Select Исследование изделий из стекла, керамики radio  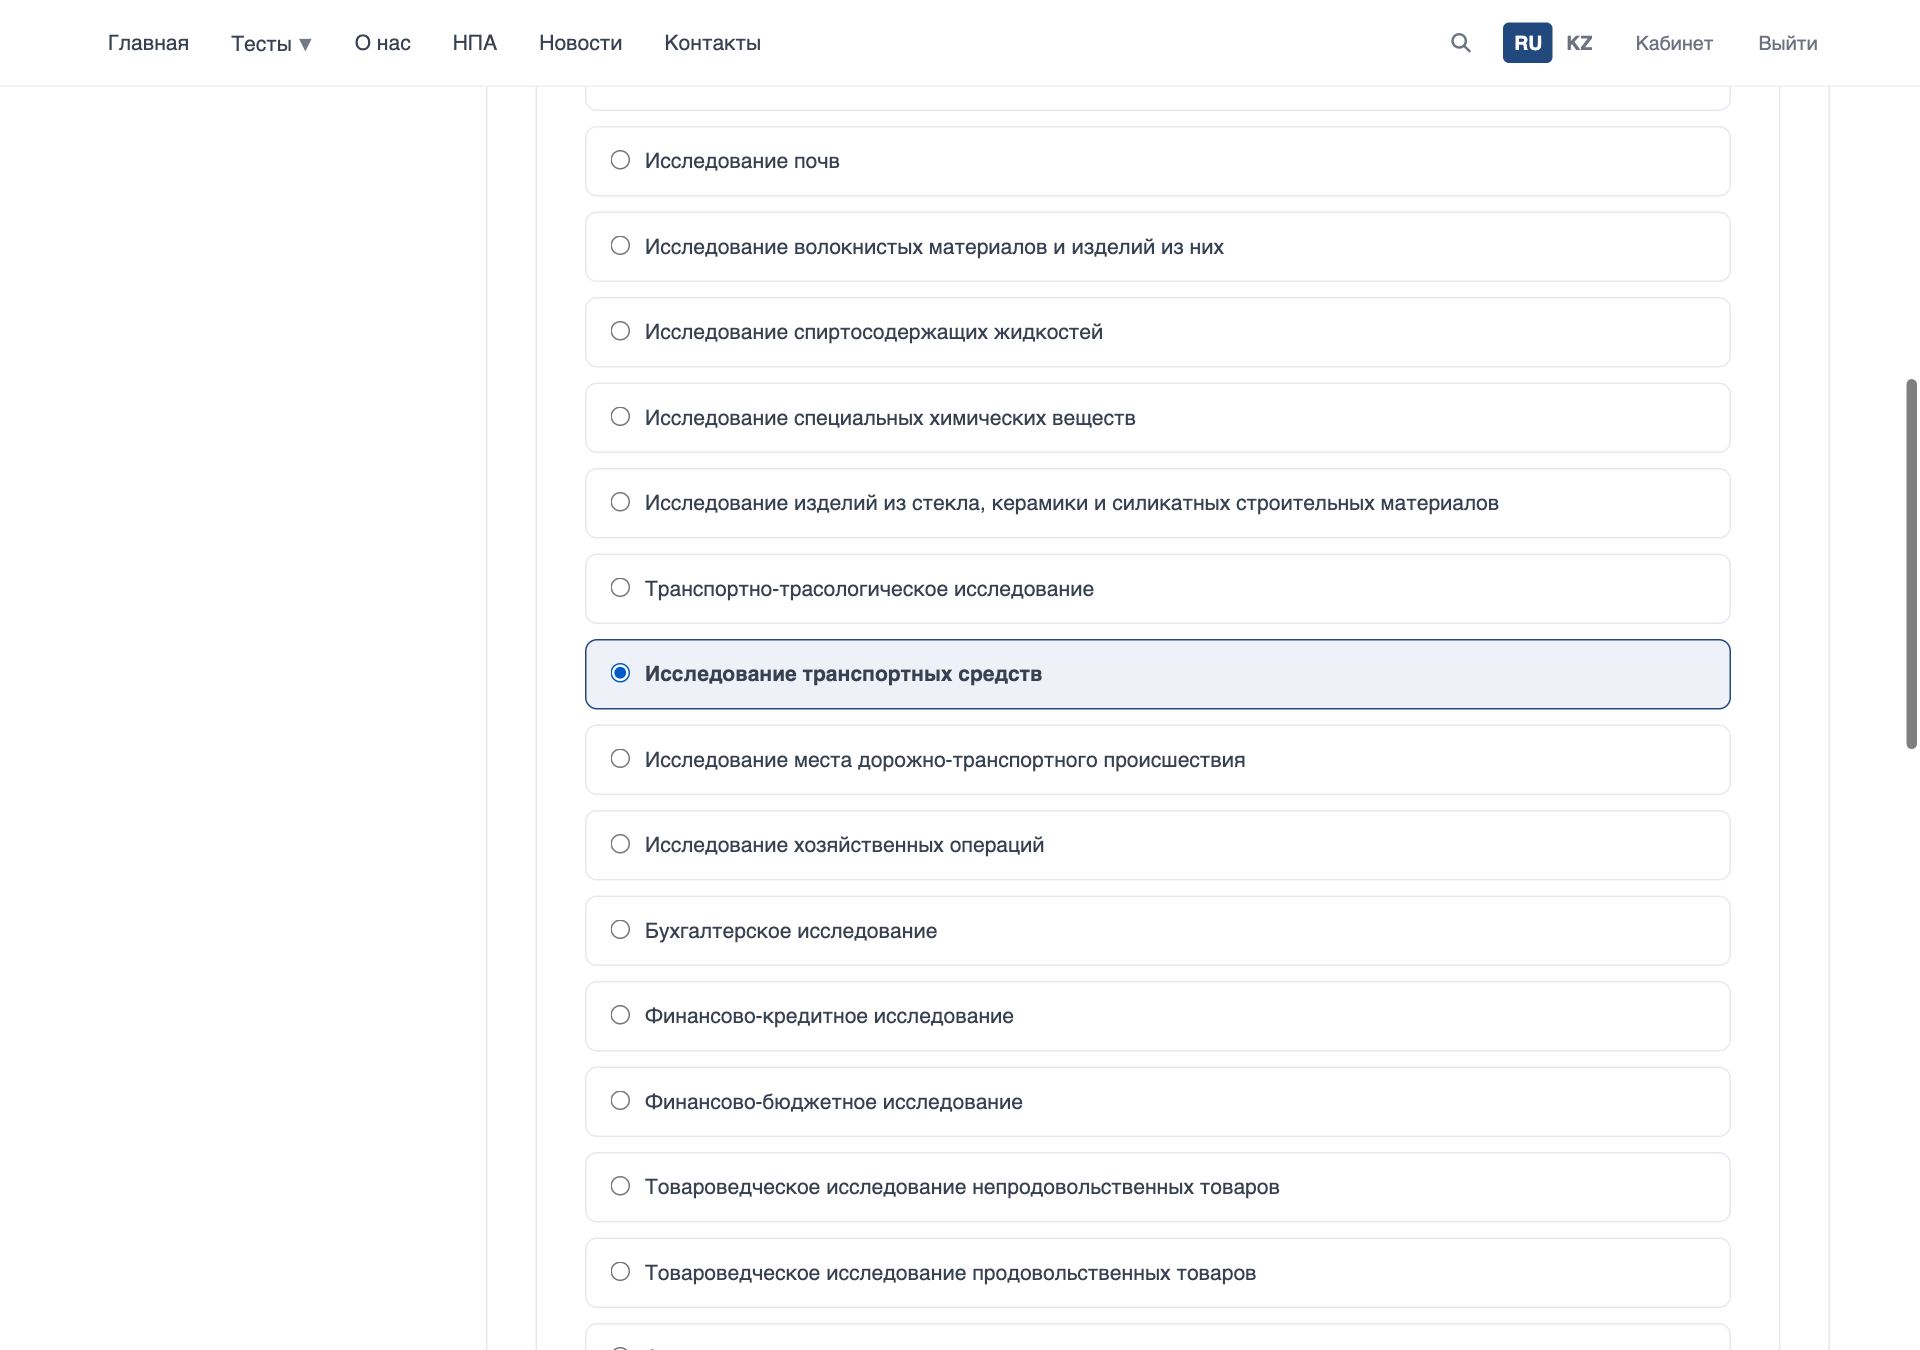coord(620,502)
